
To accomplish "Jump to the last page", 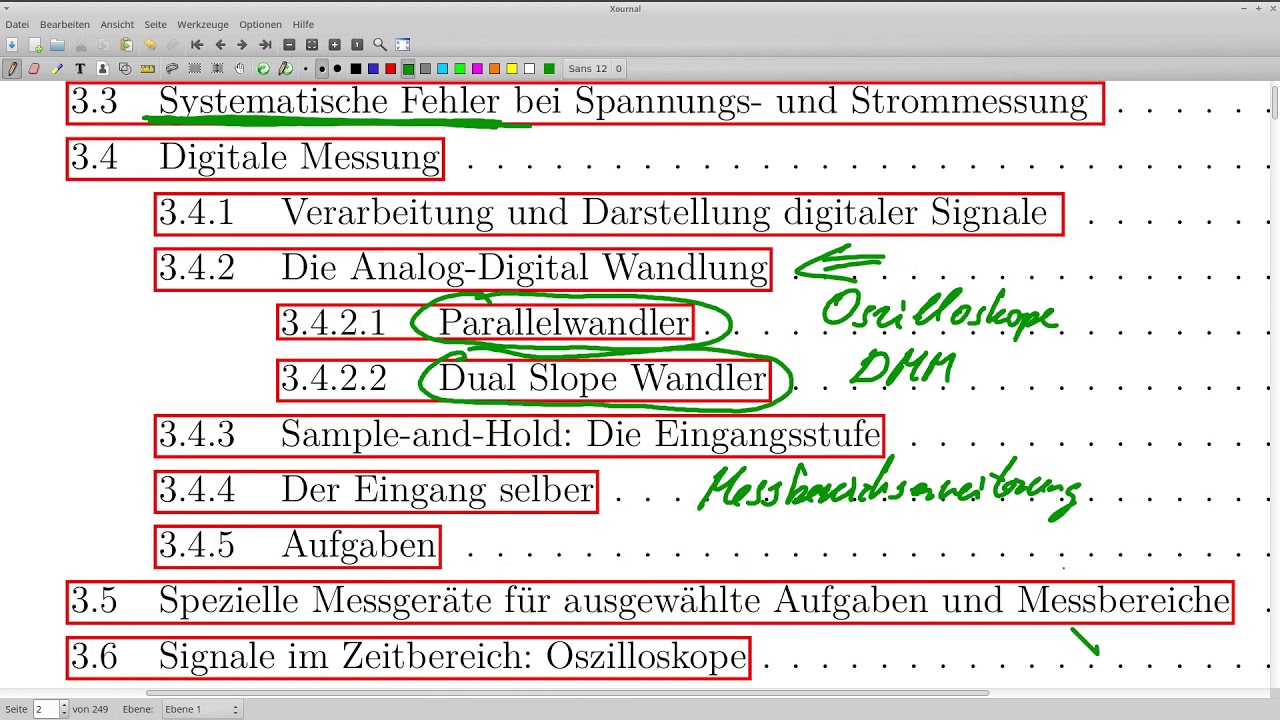I will [x=265, y=45].
